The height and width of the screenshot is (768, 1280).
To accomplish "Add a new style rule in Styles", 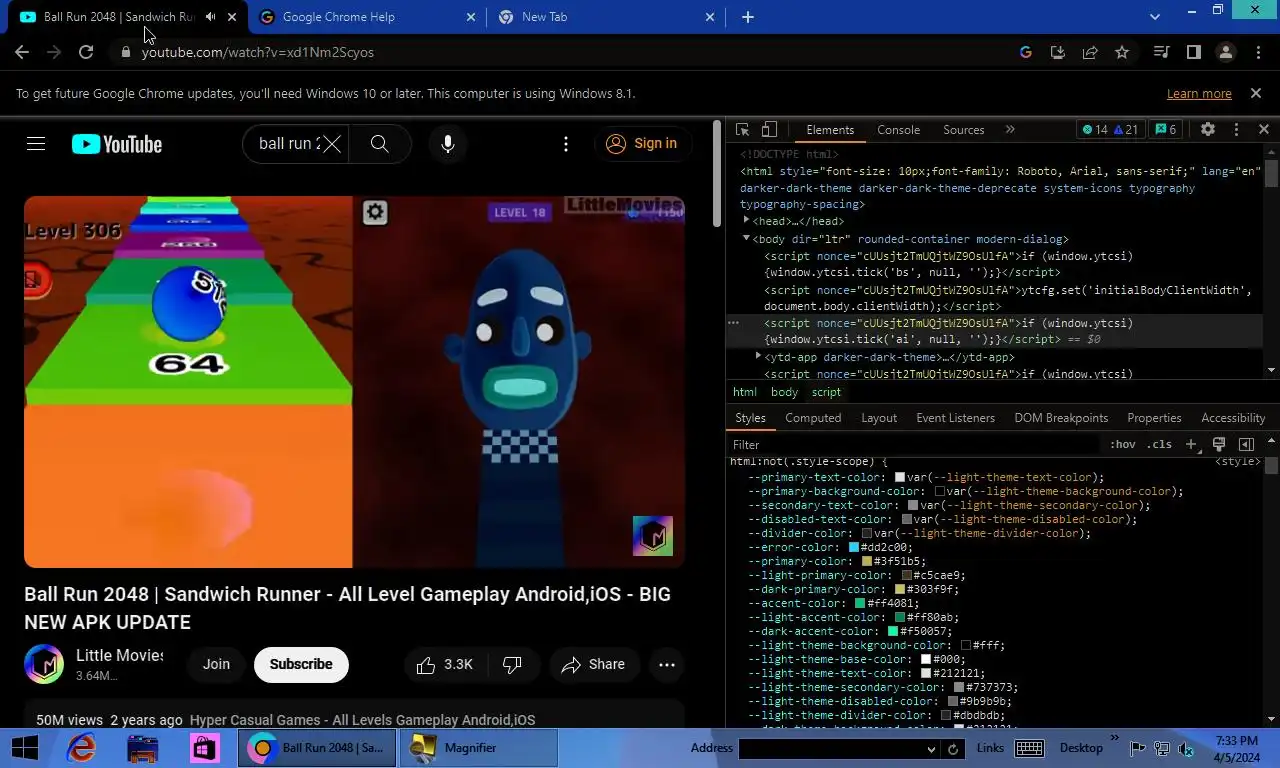I will tap(1191, 444).
